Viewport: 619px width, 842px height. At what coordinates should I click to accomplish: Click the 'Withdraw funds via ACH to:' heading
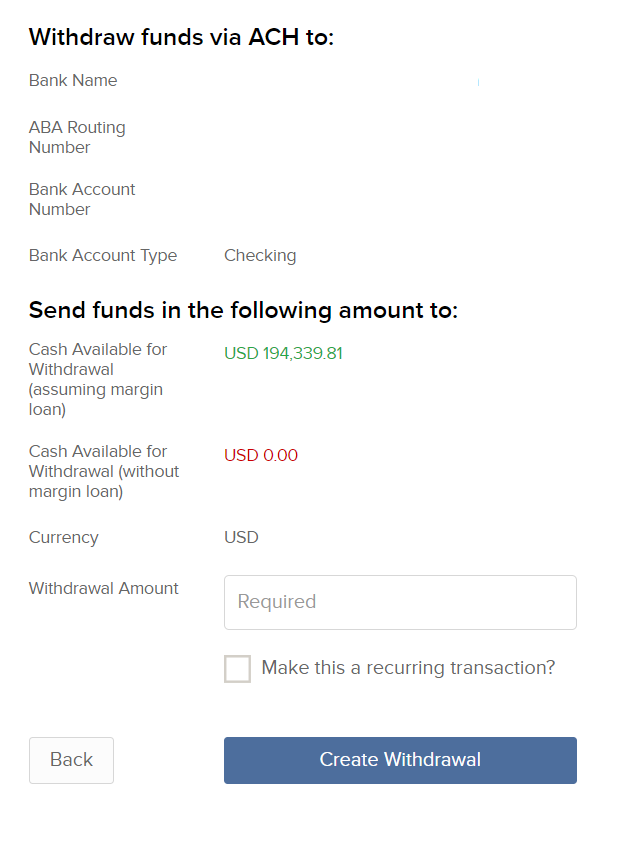181,38
